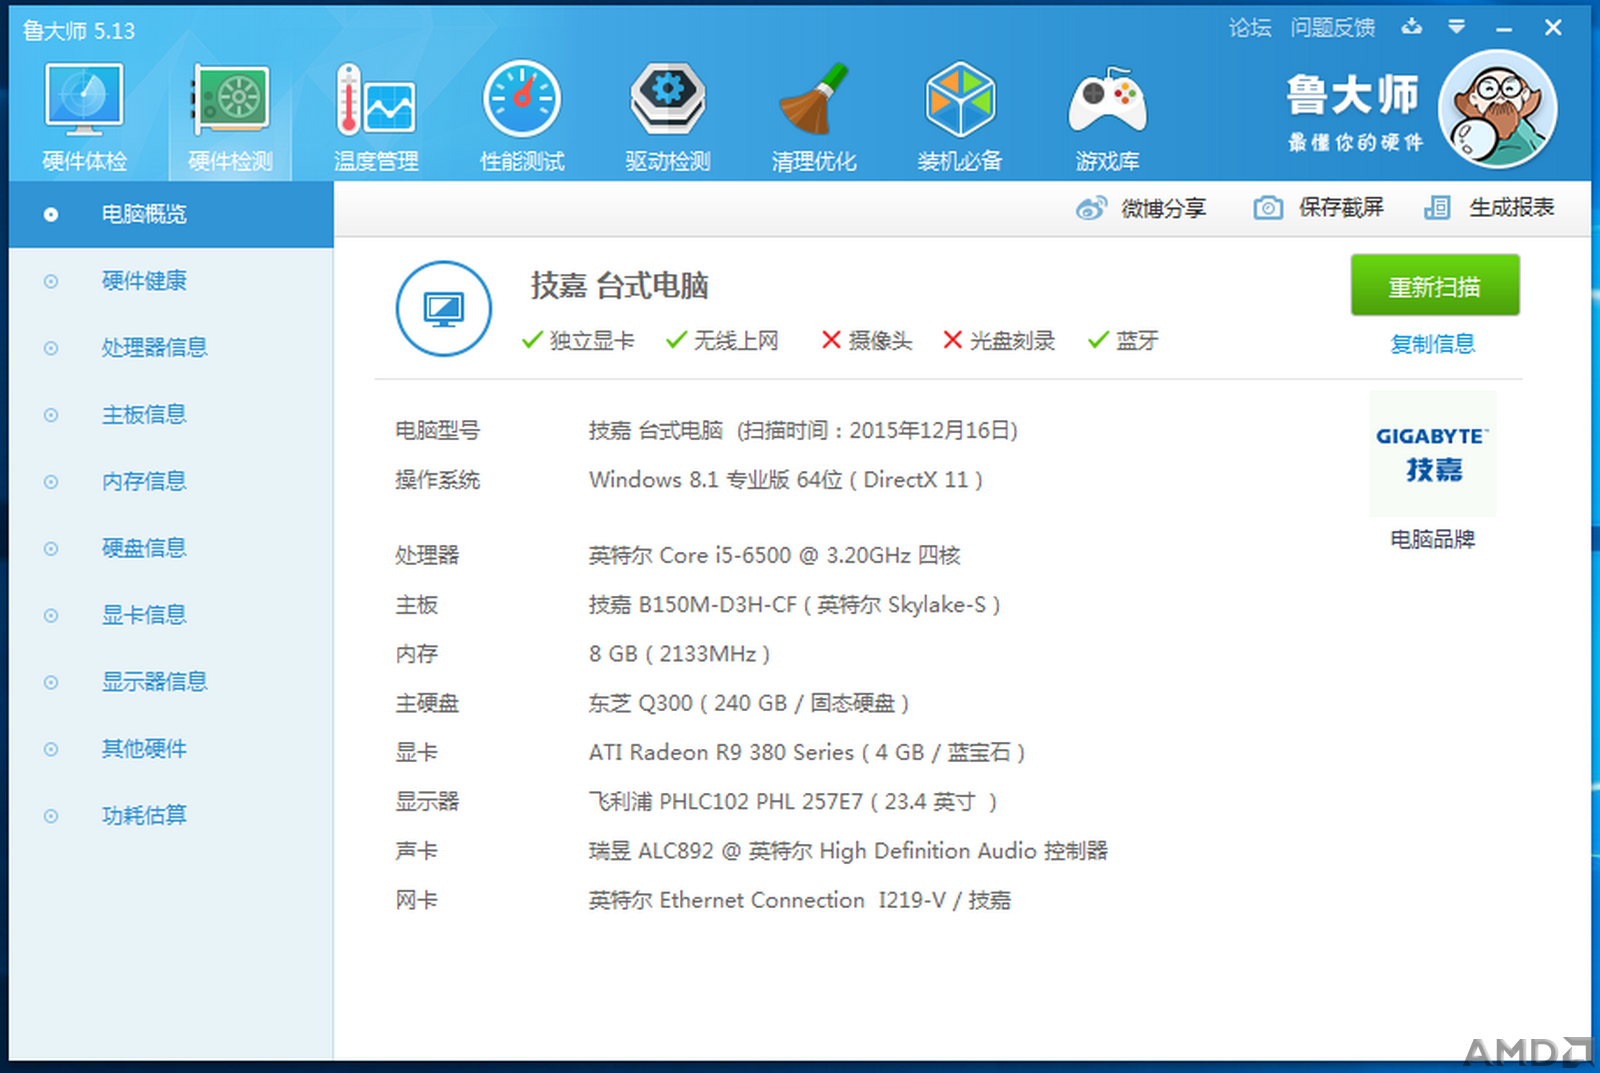Viewport: 1600px width, 1073px height.
Task: Click the Weibo share icon
Action: coord(1091,208)
